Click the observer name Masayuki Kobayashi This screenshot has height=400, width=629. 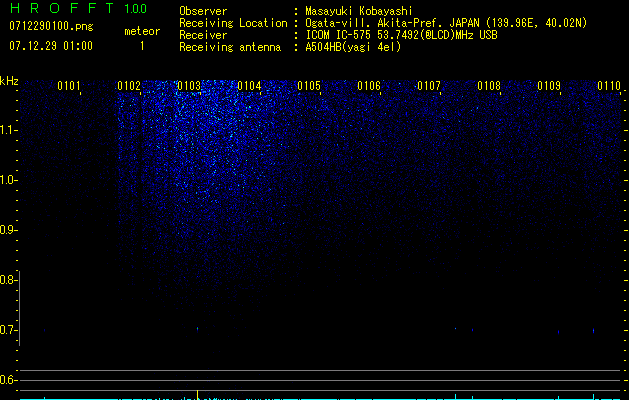point(359,11)
